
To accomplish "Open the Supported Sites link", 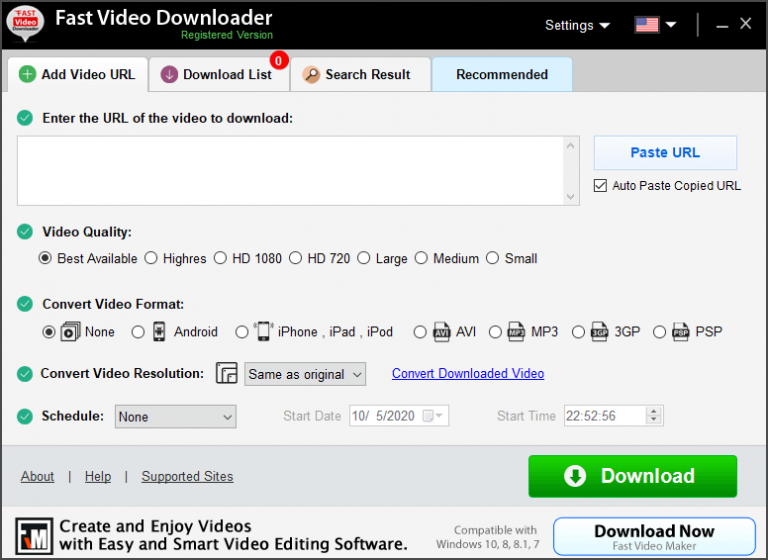I will 187,476.
